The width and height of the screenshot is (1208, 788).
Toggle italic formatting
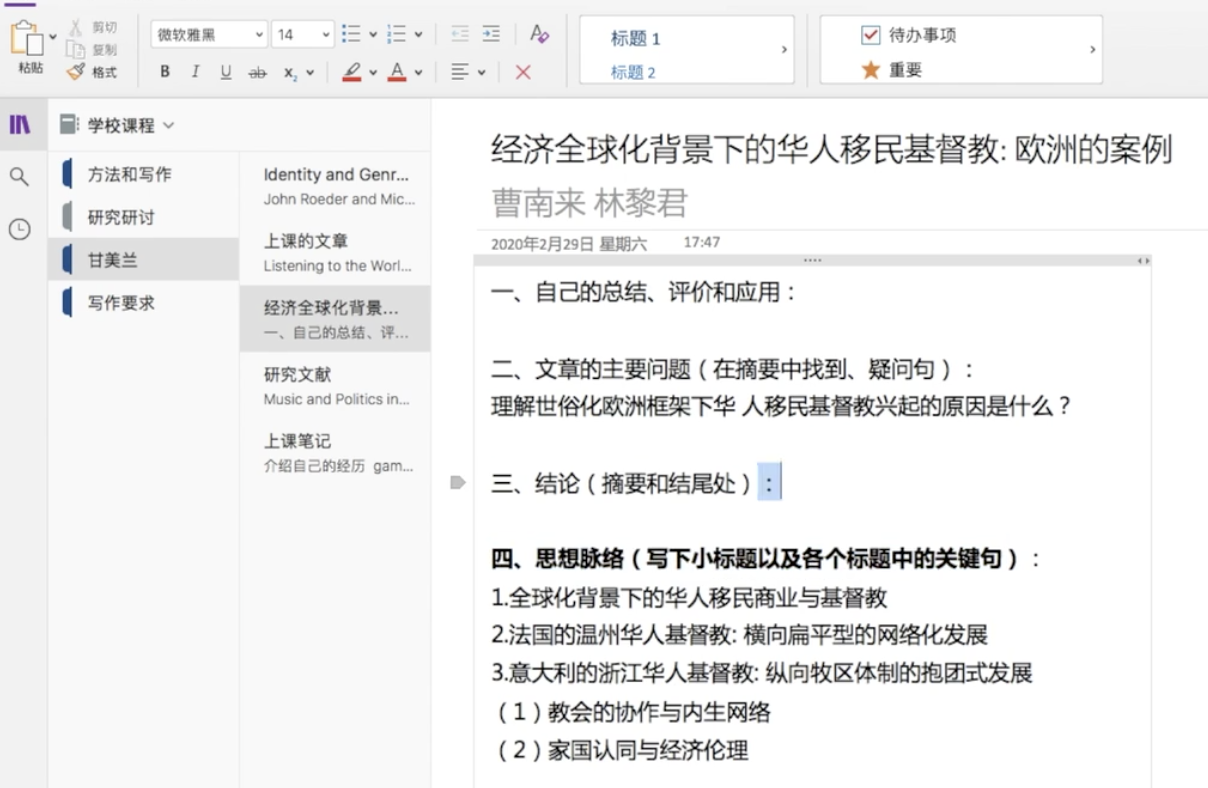click(x=195, y=72)
